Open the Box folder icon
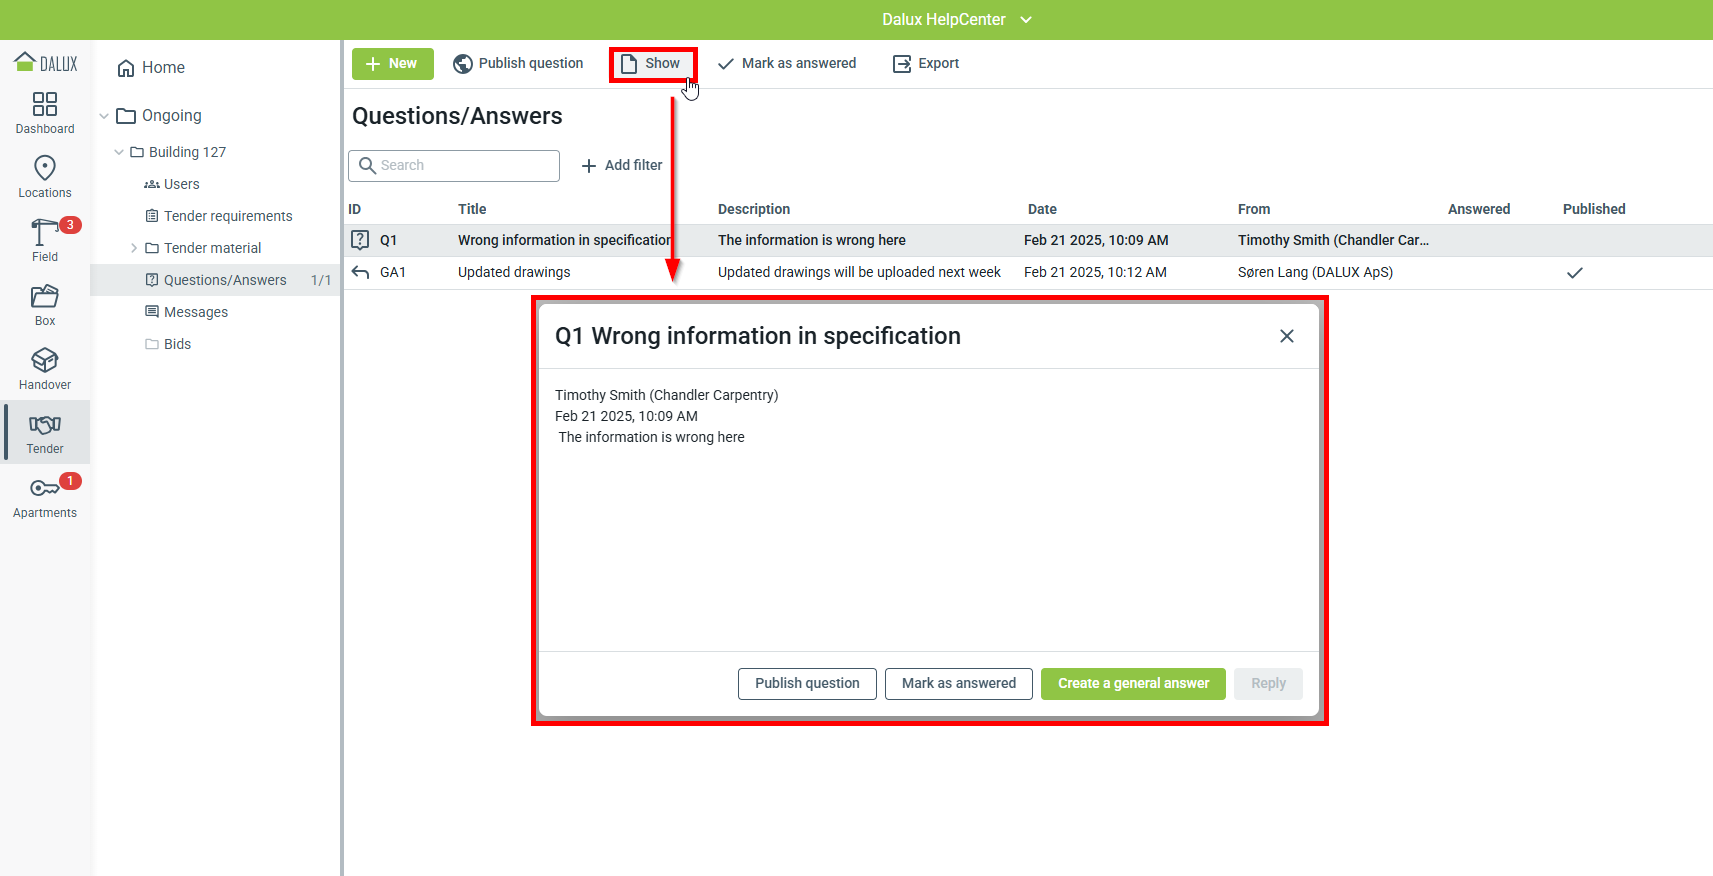Viewport: 1713px width, 876px height. point(45,296)
